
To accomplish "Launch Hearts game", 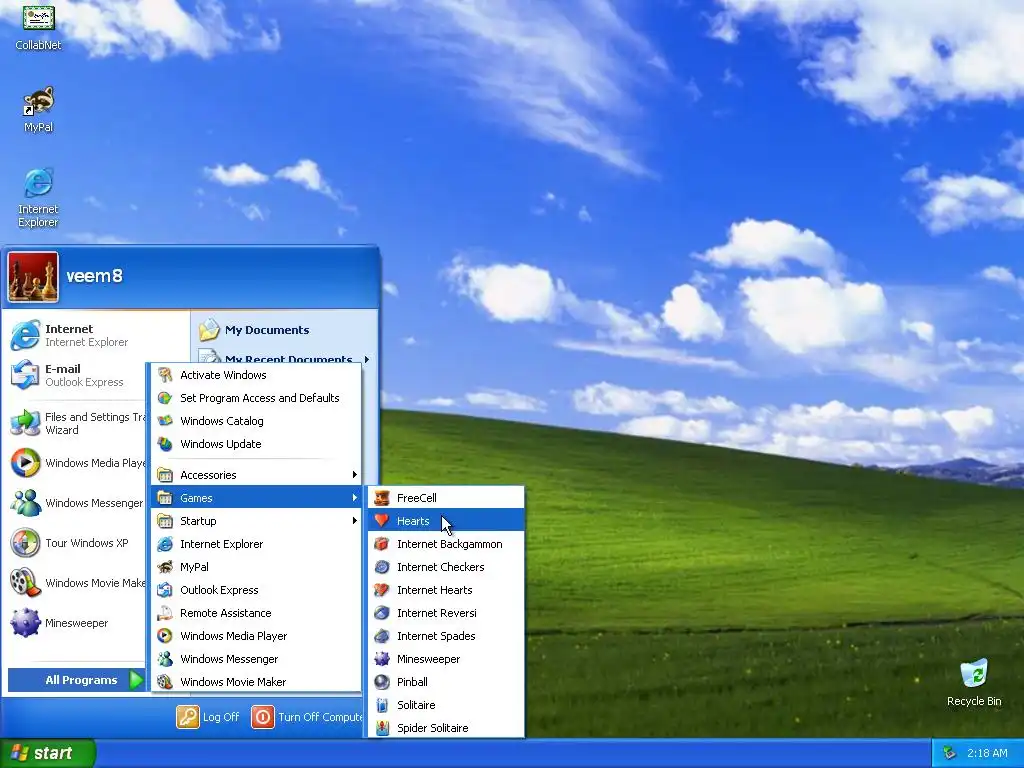I will (x=446, y=520).
